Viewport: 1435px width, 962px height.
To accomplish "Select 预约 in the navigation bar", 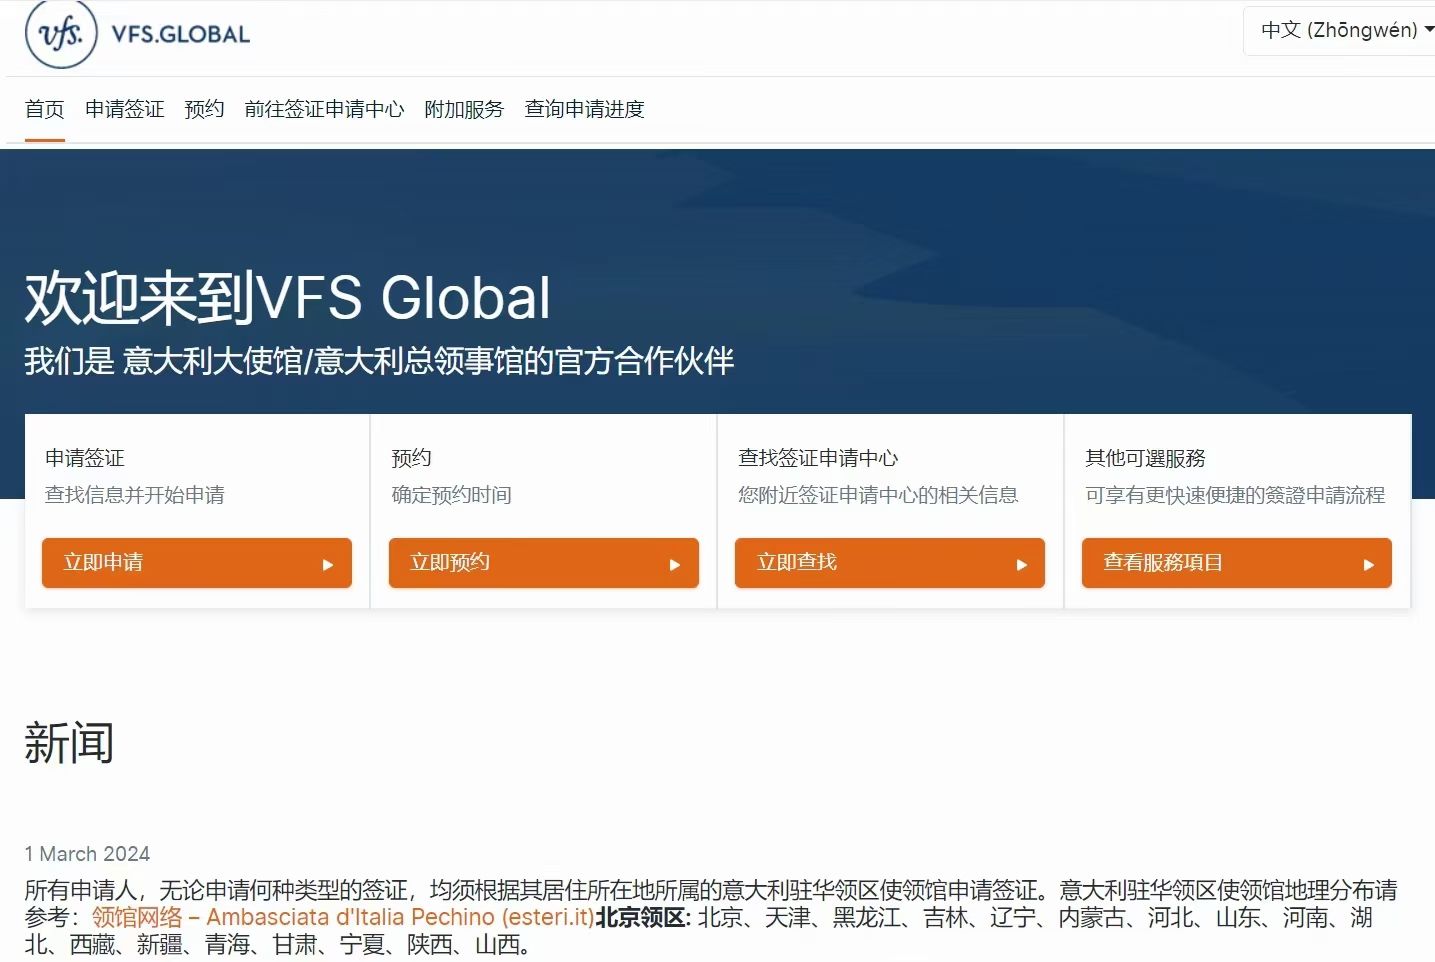I will coord(204,109).
